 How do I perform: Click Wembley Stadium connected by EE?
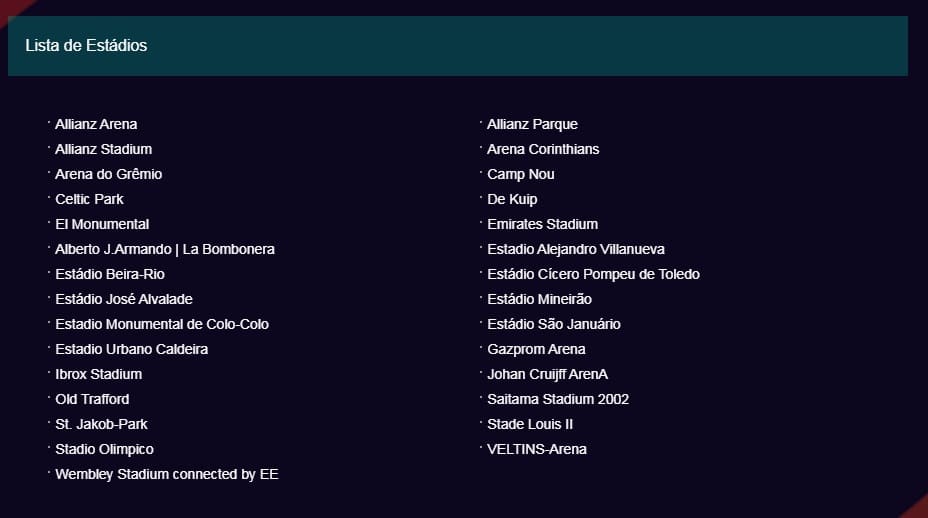coord(167,474)
